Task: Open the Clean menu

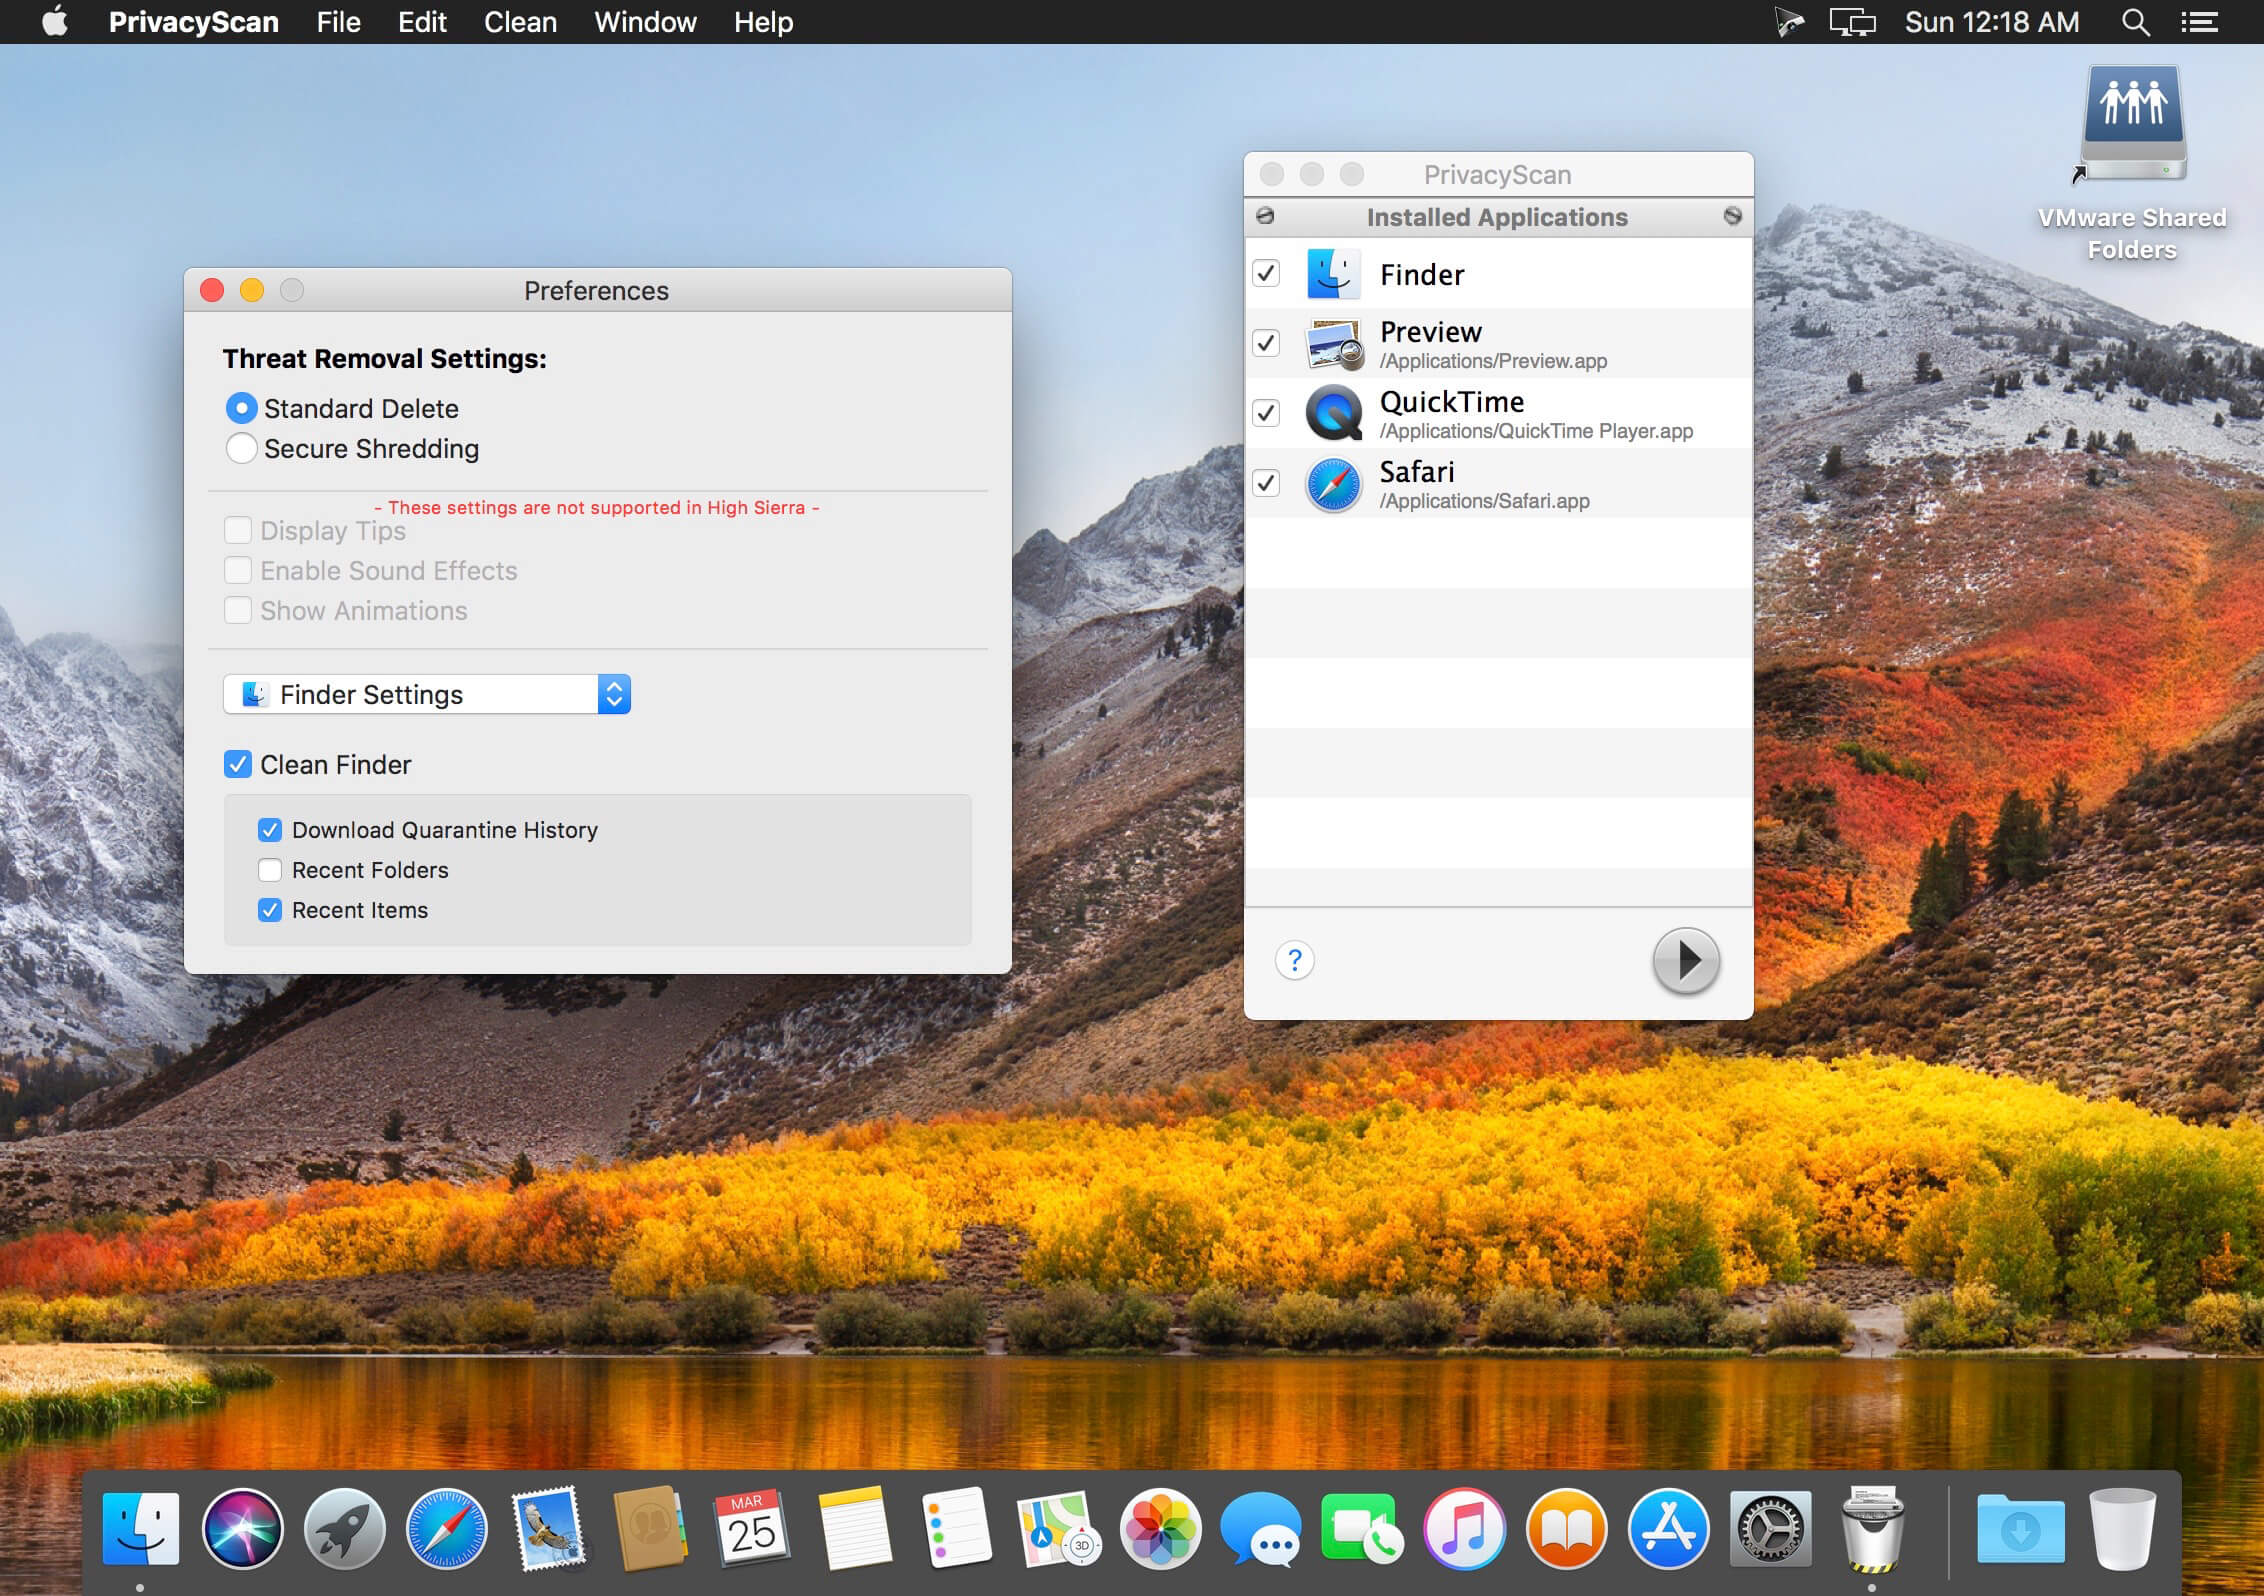Action: click(x=520, y=22)
